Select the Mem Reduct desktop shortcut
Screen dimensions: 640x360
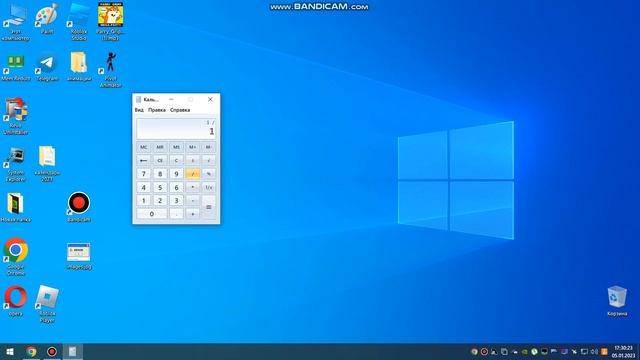click(x=16, y=67)
